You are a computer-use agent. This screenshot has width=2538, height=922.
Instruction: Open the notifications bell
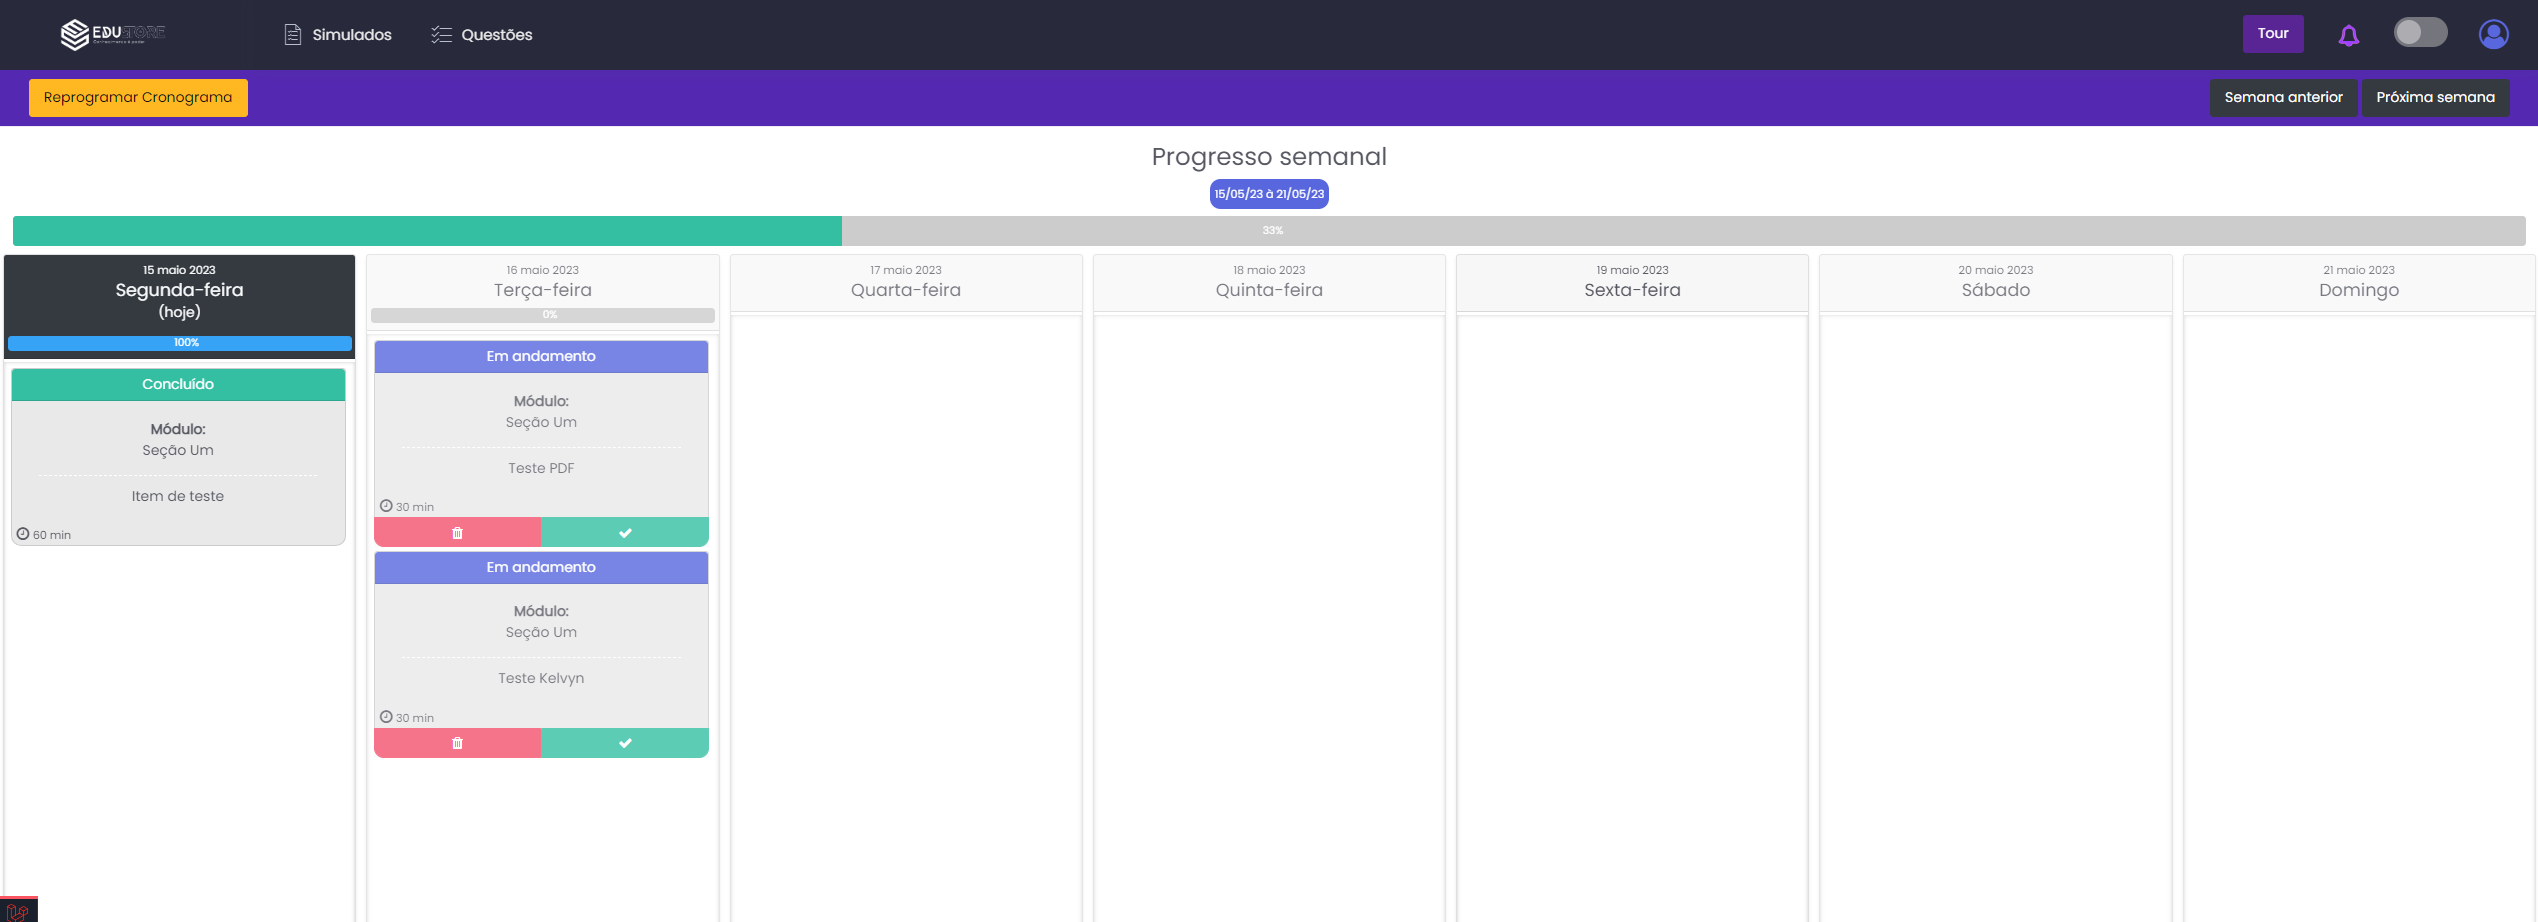pos(2348,36)
